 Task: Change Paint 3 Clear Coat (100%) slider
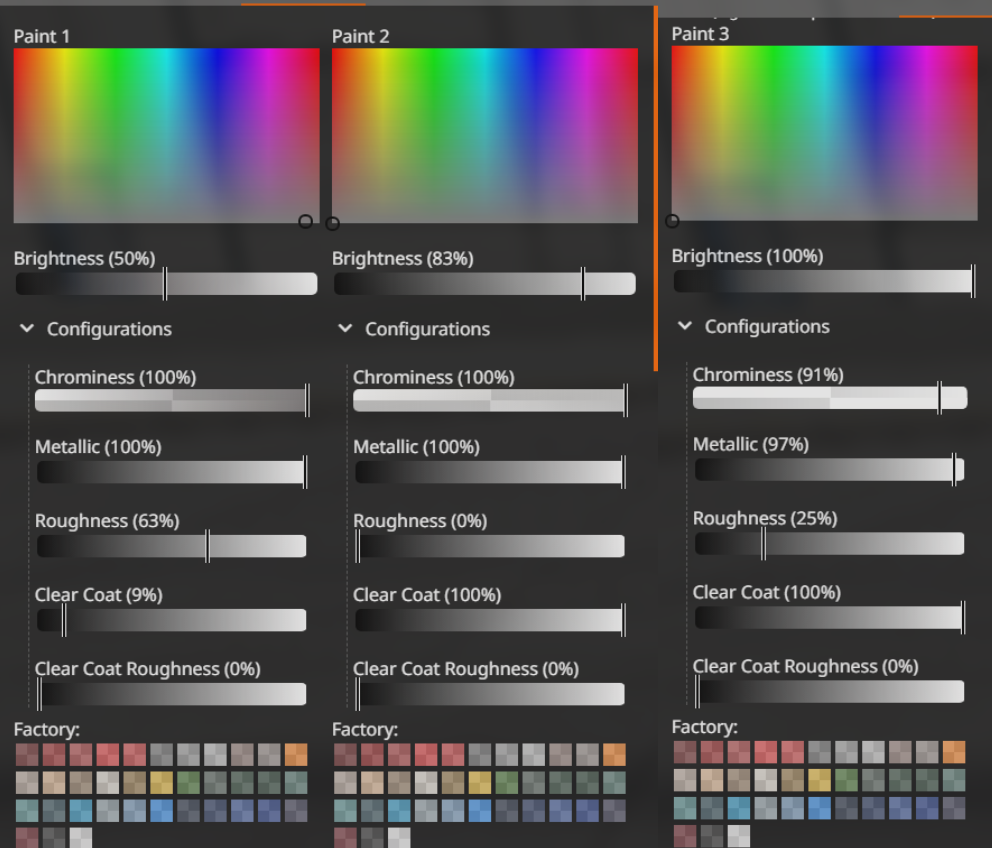pos(829,618)
